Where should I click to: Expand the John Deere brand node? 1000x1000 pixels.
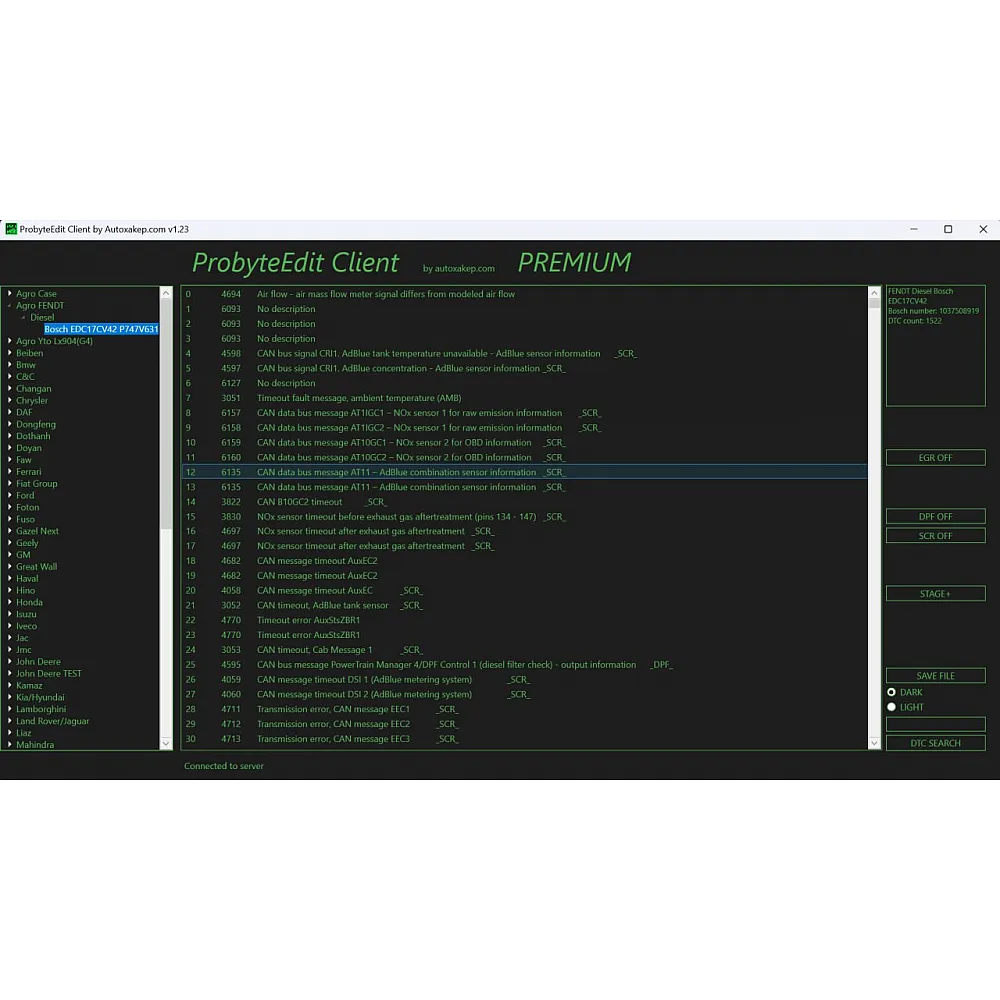10,662
